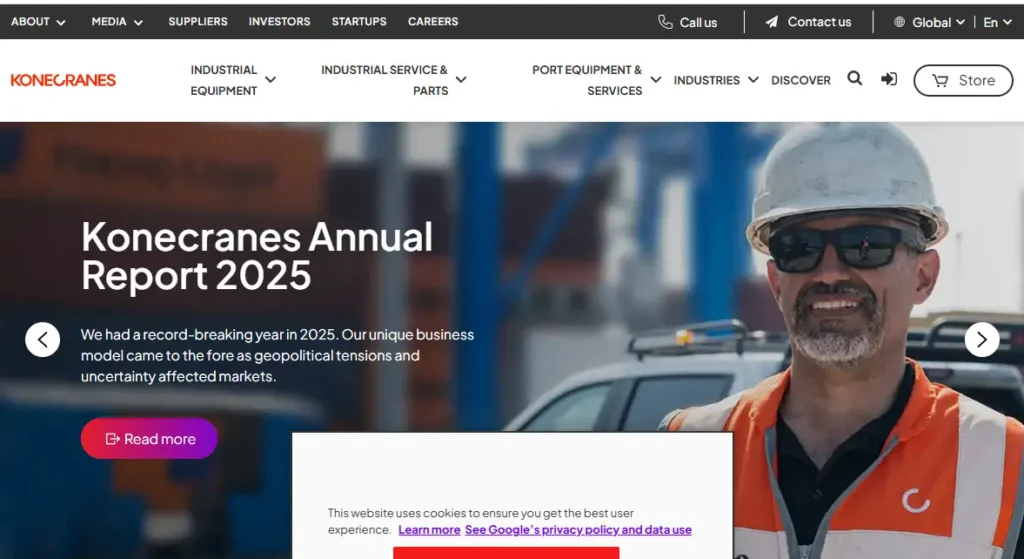Screen dimensions: 1024x559
Task: Open the En language selector
Action: pyautogui.click(x=997, y=22)
